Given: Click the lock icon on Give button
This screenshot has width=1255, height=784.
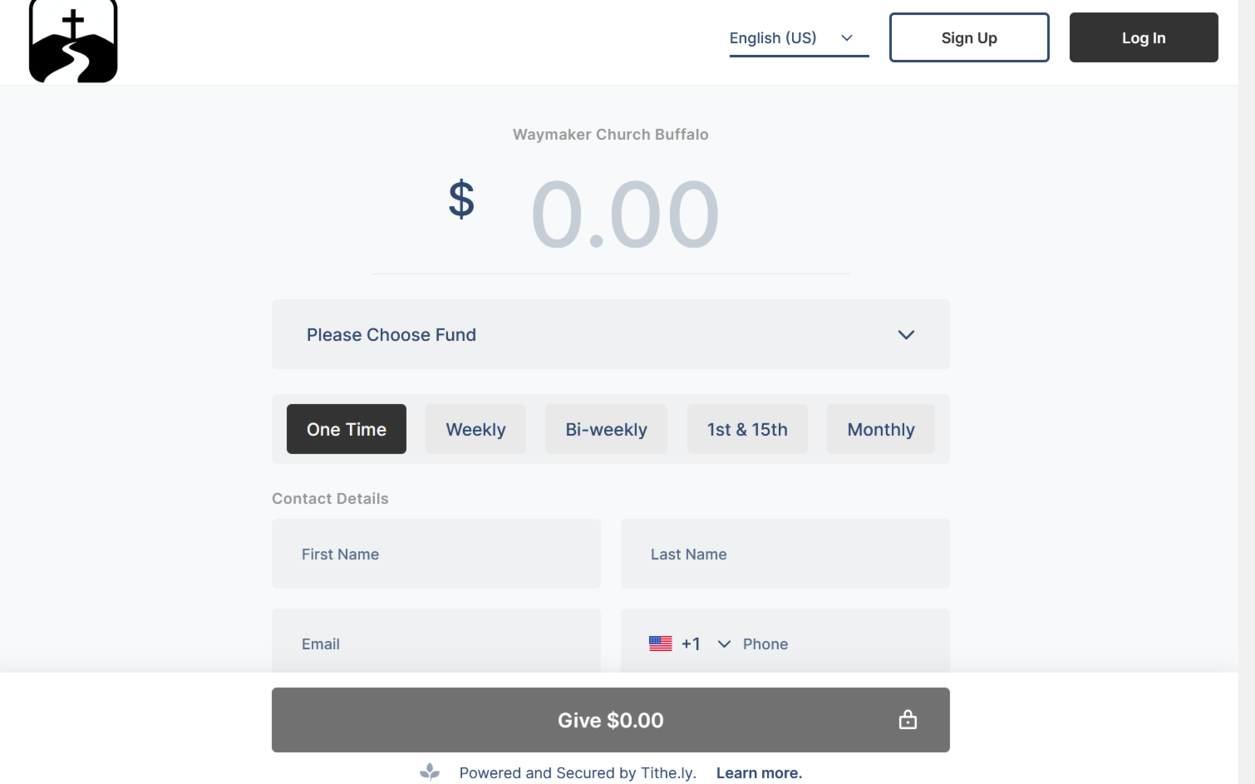Looking at the screenshot, I should pyautogui.click(x=907, y=720).
